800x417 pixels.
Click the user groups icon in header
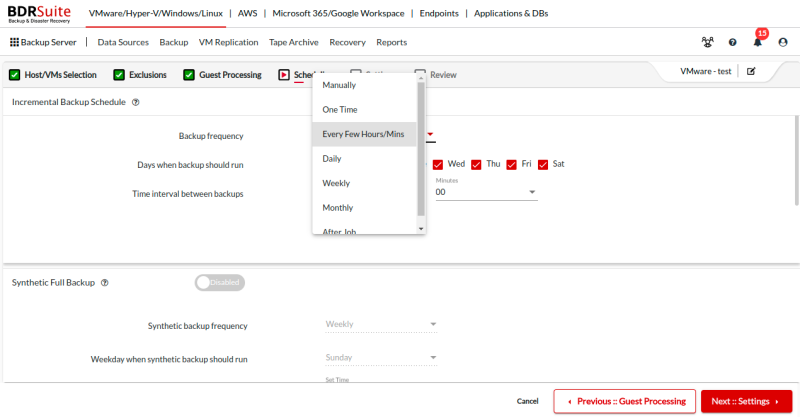[708, 43]
